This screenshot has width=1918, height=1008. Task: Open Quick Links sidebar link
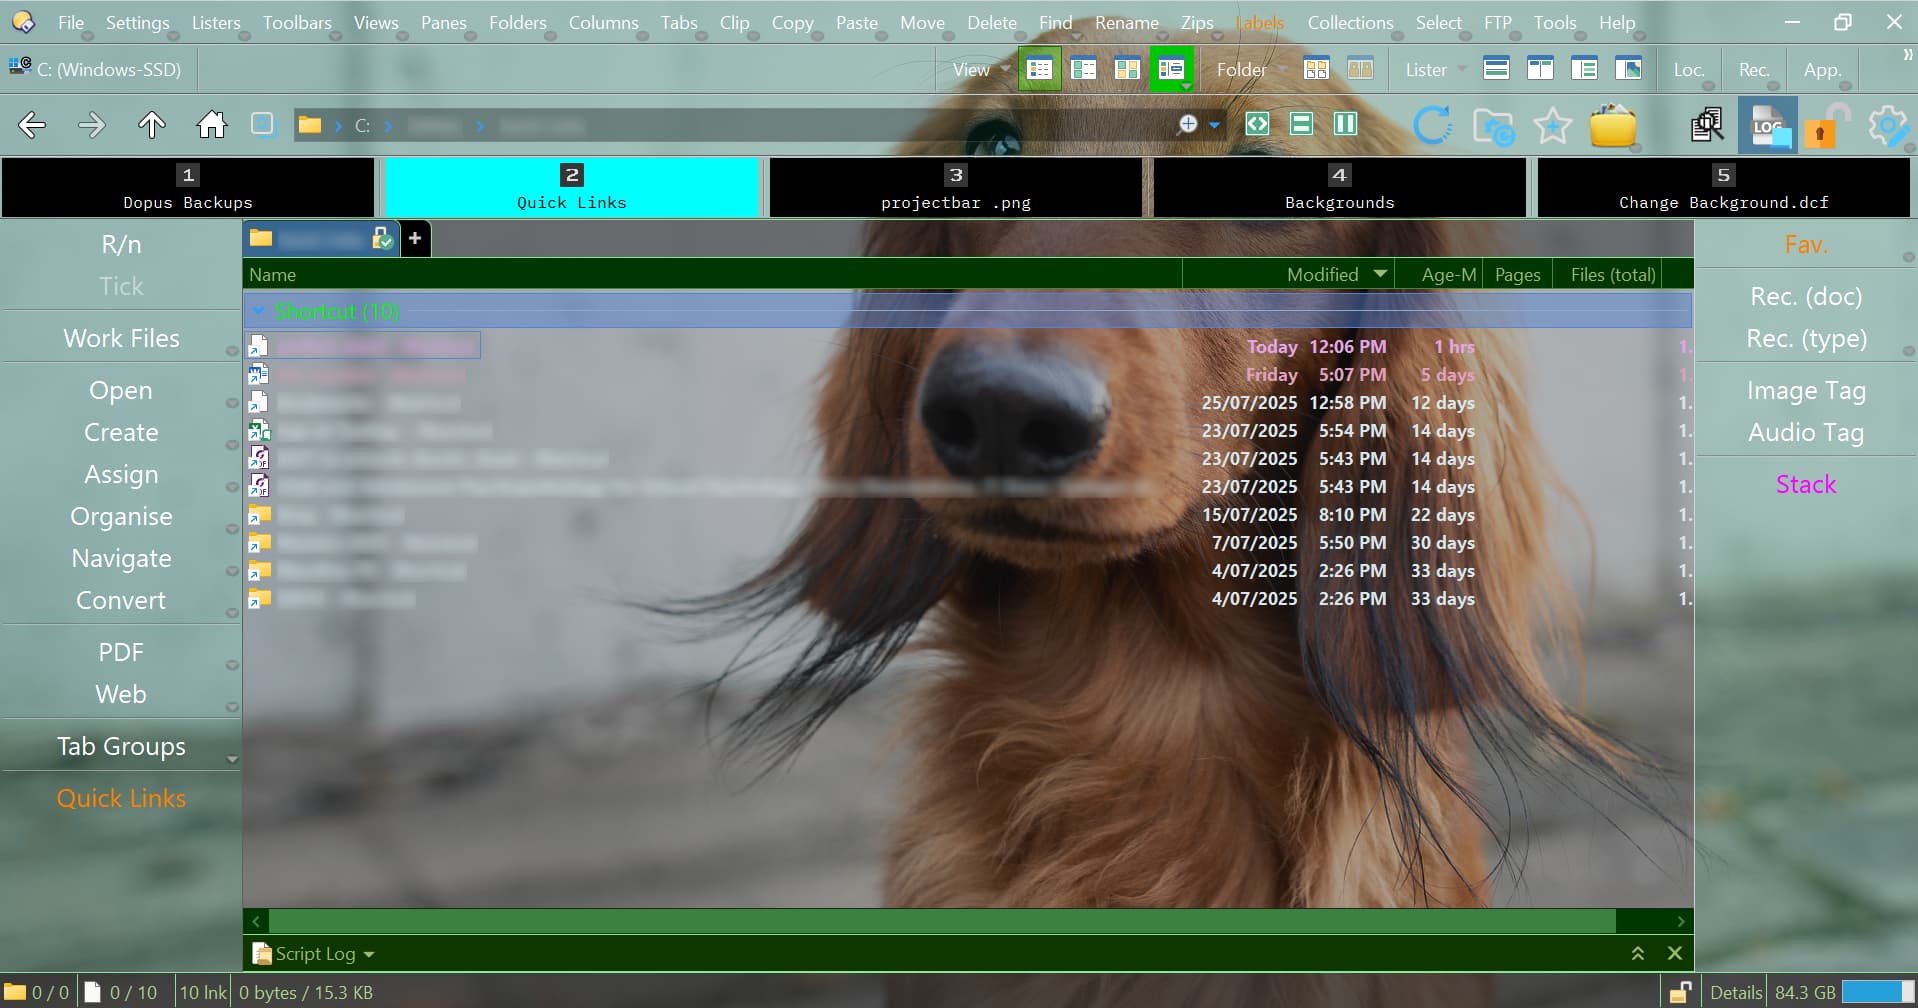pyautogui.click(x=121, y=798)
